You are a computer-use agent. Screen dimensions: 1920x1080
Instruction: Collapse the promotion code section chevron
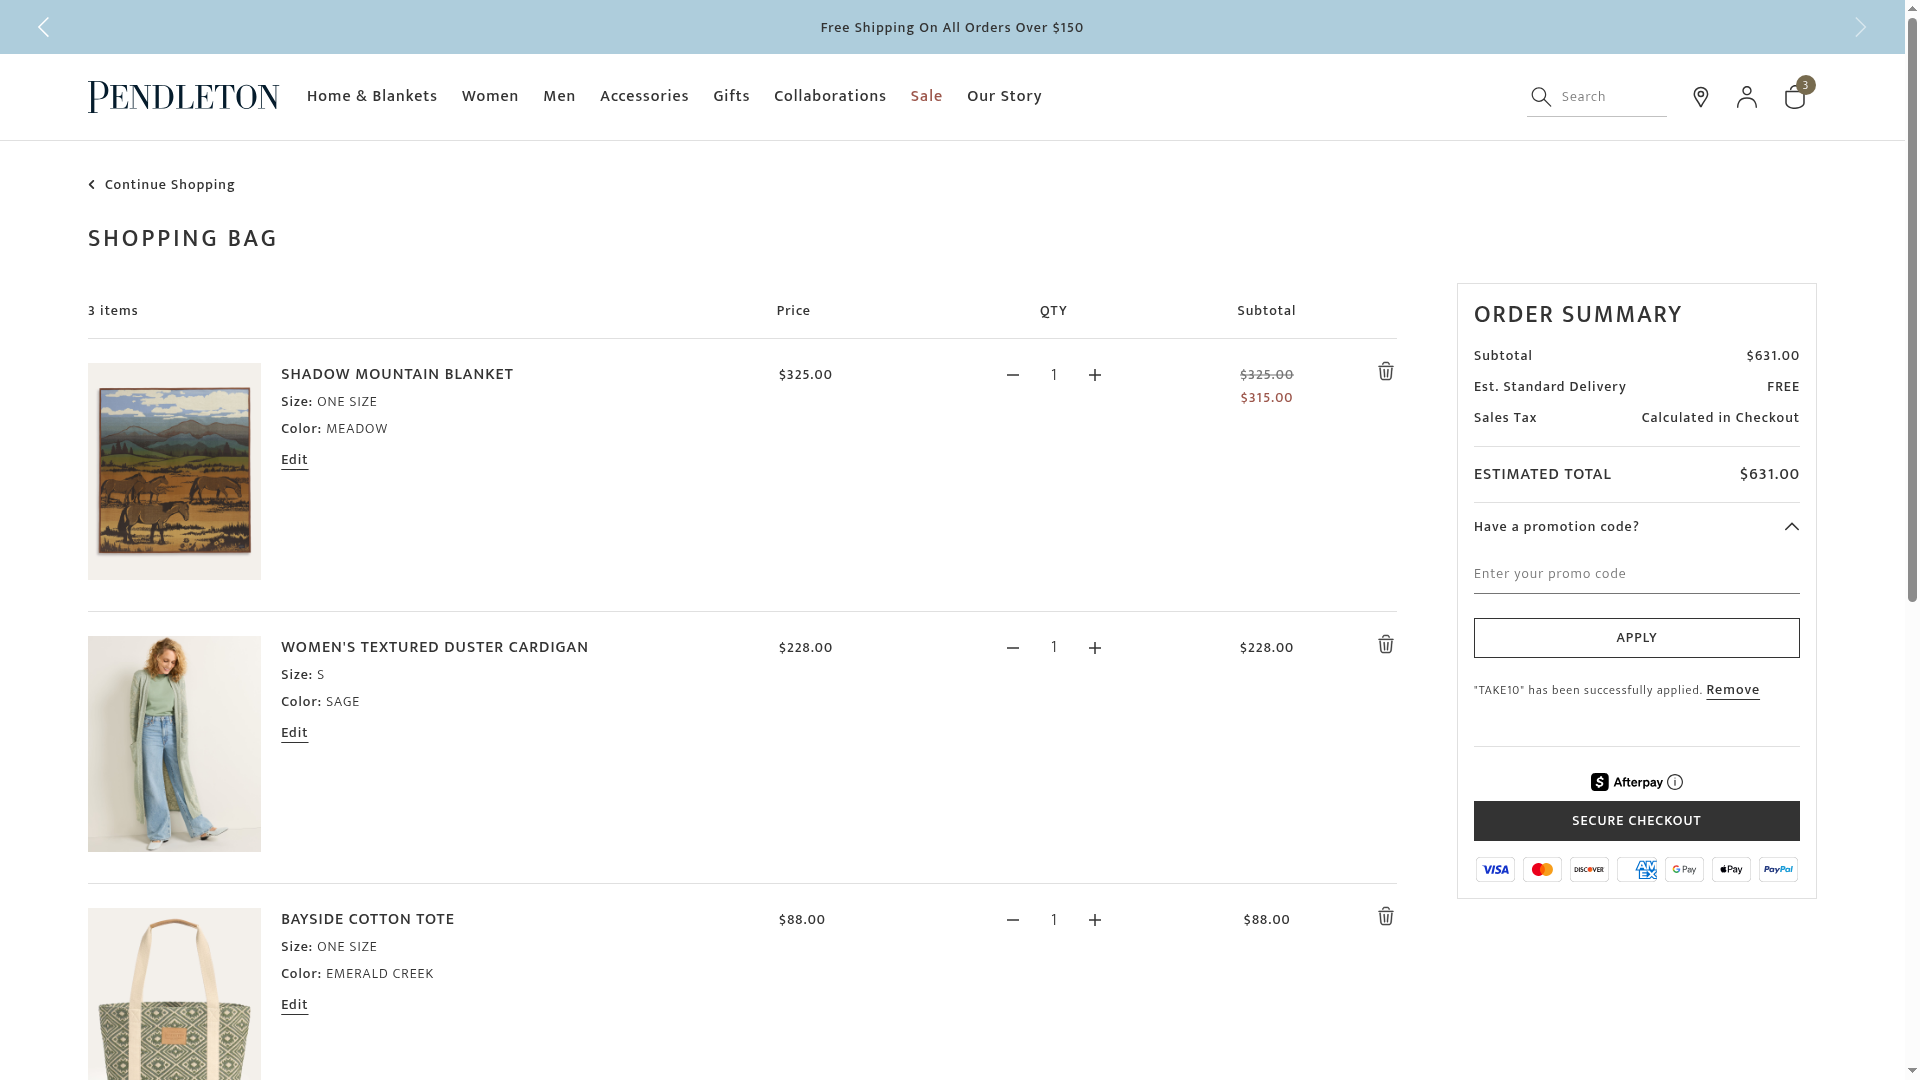1792,527
